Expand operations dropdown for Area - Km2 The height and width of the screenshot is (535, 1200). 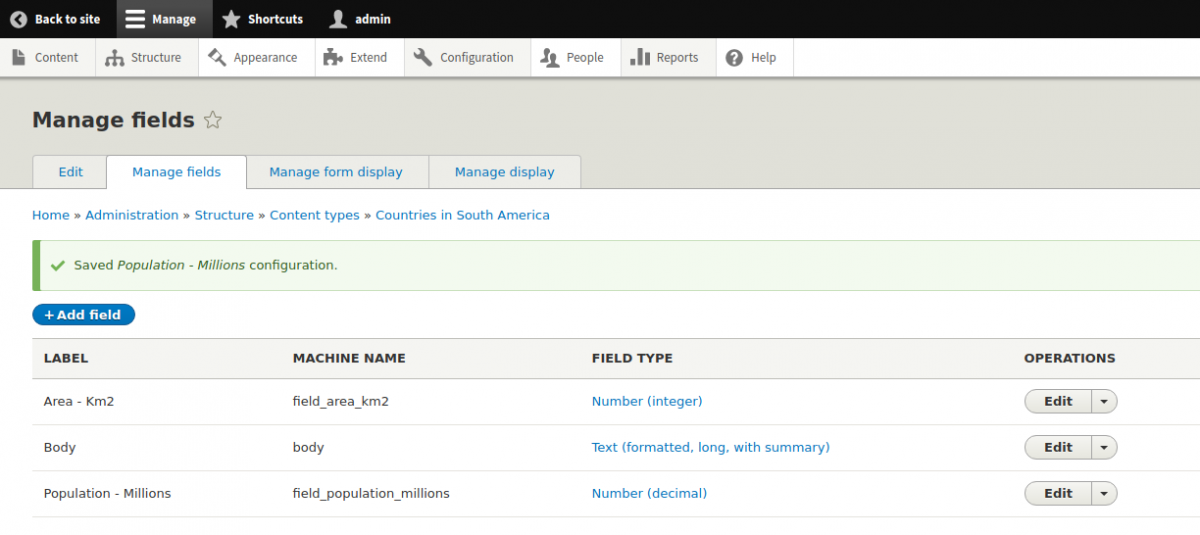(x=1104, y=401)
